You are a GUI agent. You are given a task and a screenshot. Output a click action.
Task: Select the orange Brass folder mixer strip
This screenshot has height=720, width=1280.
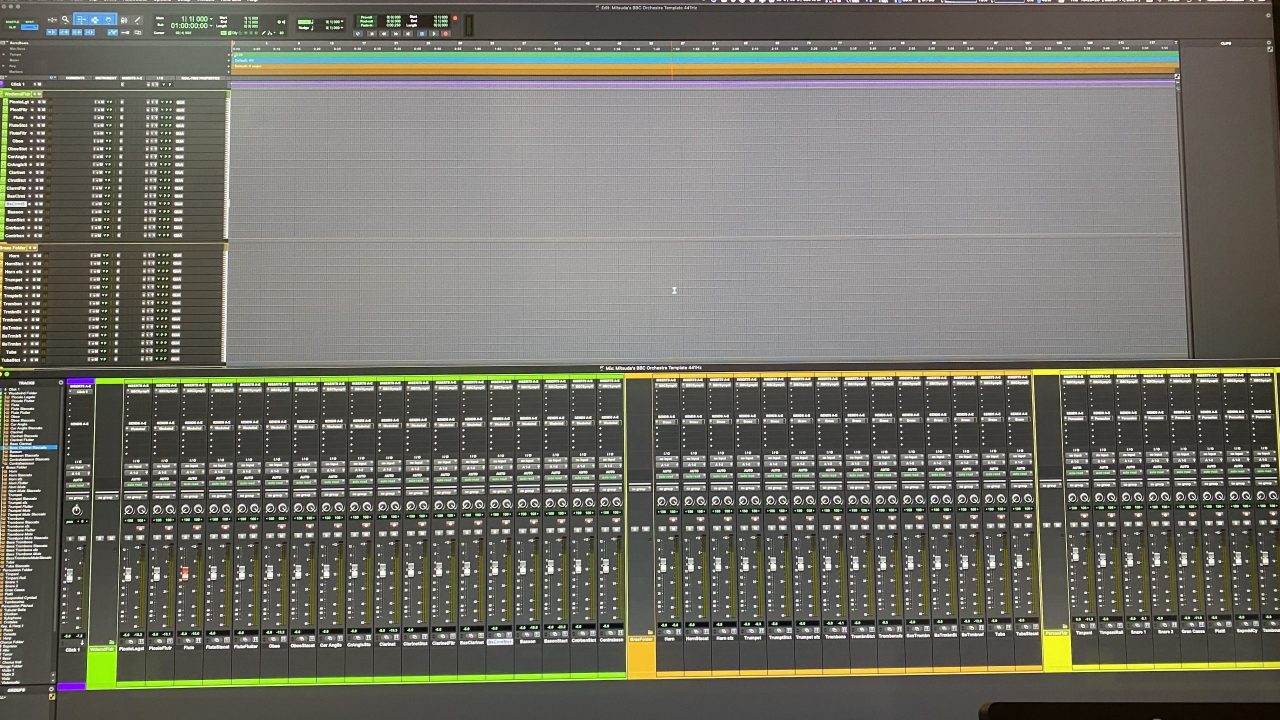point(641,640)
